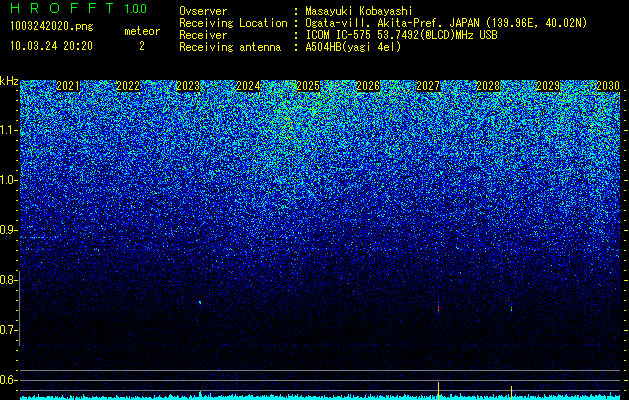
Task: Click the 2030 time marker
Action: (608, 86)
